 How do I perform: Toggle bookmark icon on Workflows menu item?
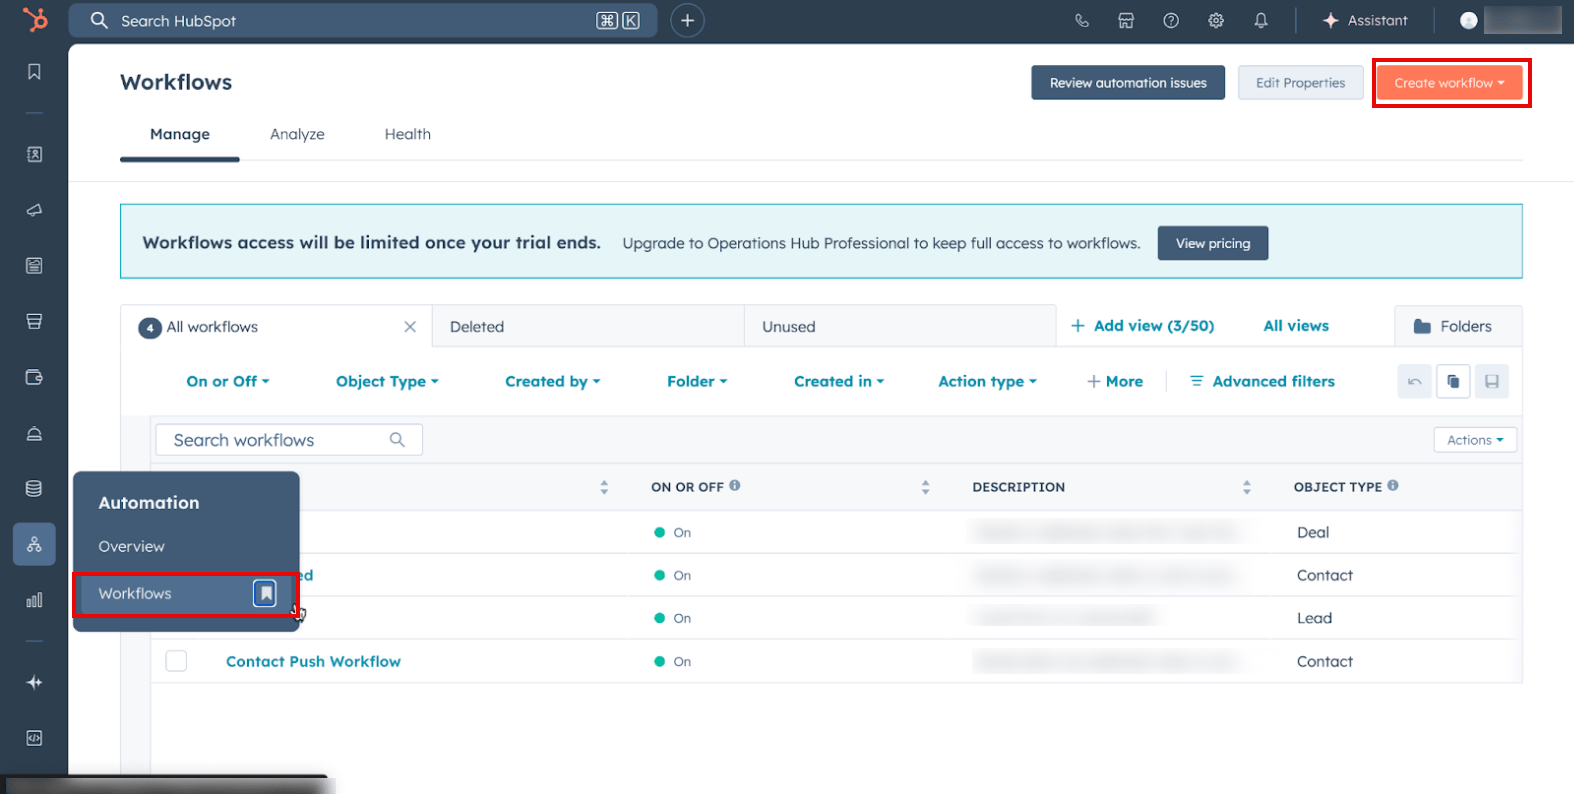point(265,593)
